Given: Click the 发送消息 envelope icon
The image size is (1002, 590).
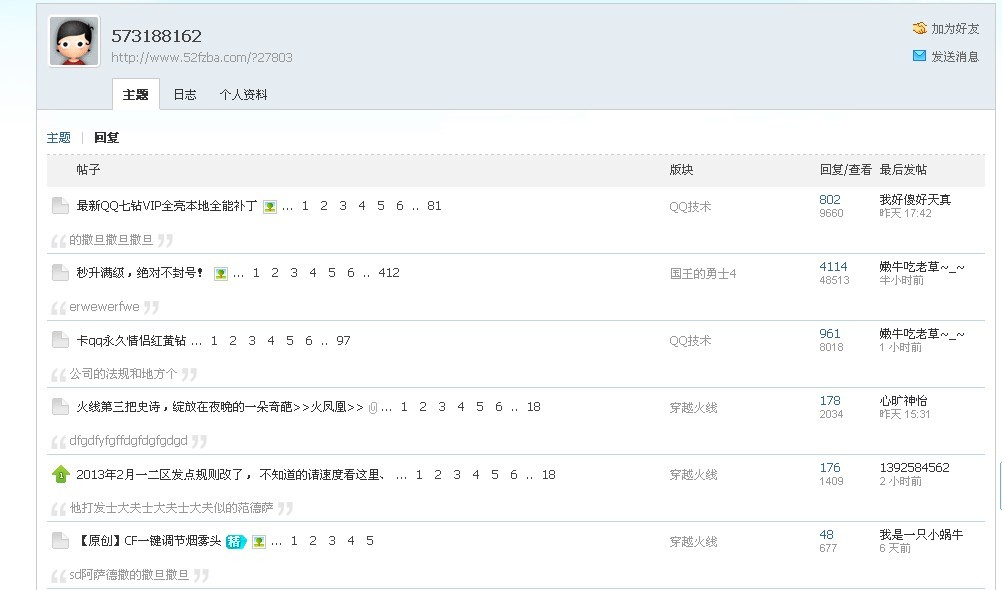Looking at the screenshot, I should click(x=919, y=56).
